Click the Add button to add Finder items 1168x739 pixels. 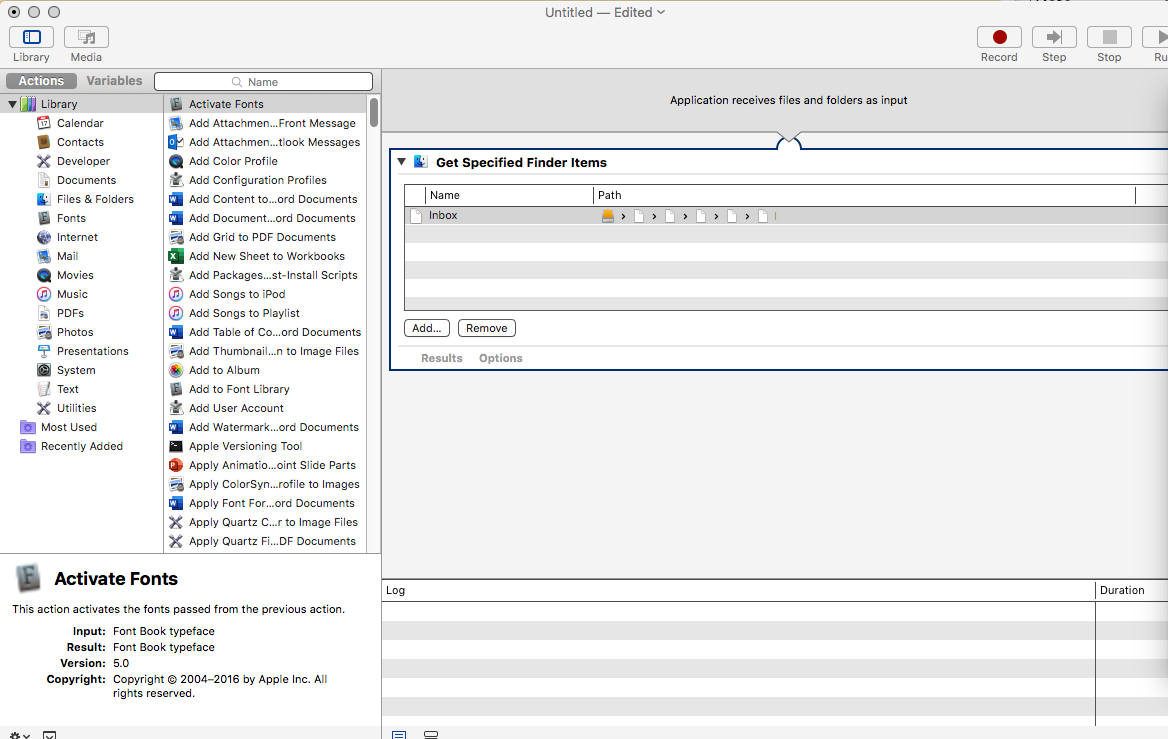[x=426, y=327]
